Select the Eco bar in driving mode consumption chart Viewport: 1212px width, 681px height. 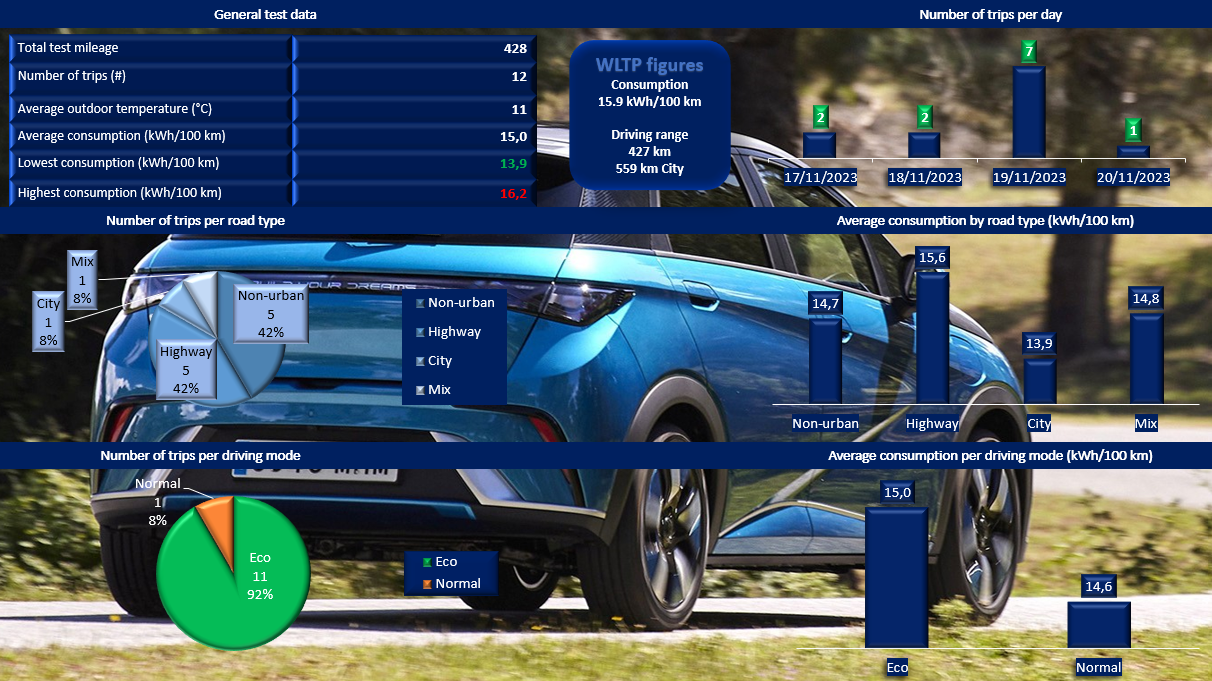[897, 577]
